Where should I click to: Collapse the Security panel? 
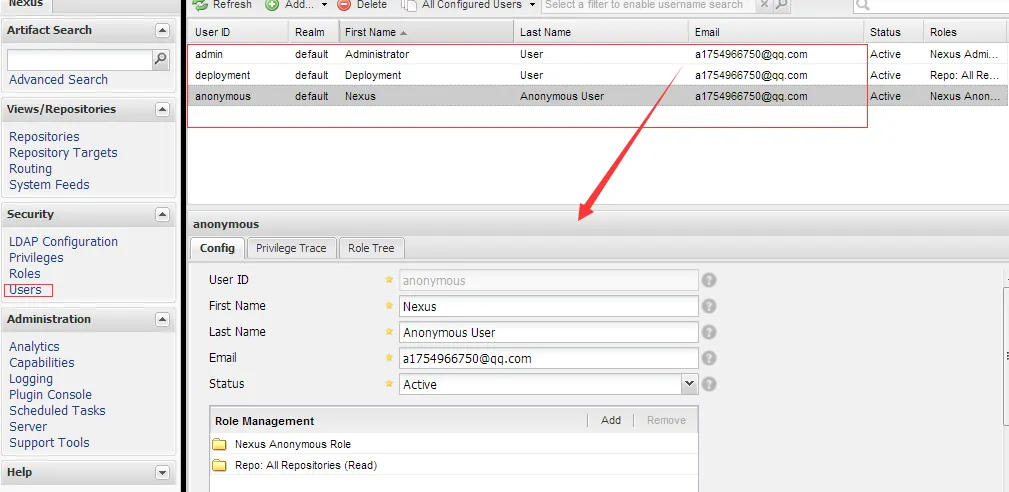point(162,214)
